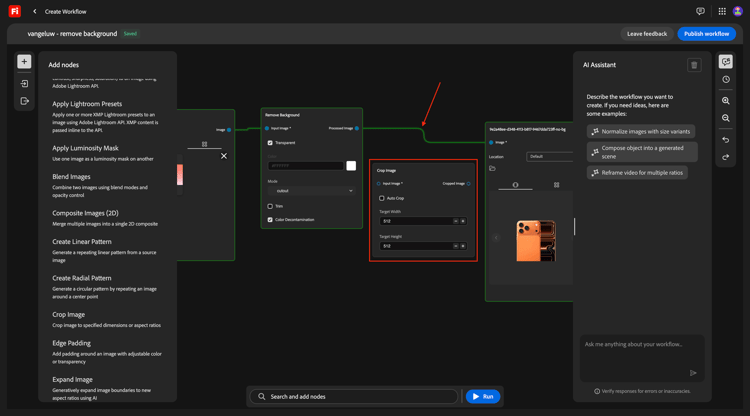
Task: Redo the last action
Action: coord(726,157)
